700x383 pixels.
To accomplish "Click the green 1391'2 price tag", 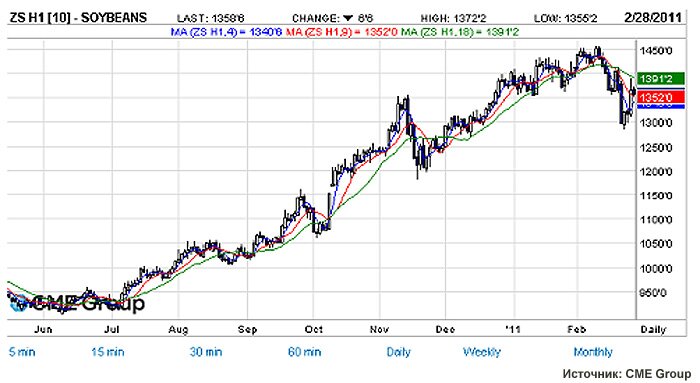I will [x=661, y=79].
